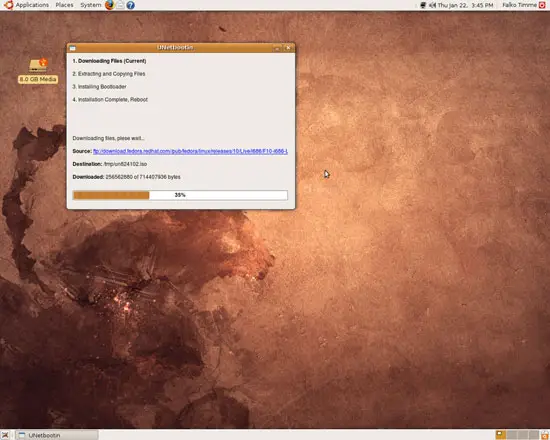Click the Ubuntu logo on Applications menu

tap(8, 5)
